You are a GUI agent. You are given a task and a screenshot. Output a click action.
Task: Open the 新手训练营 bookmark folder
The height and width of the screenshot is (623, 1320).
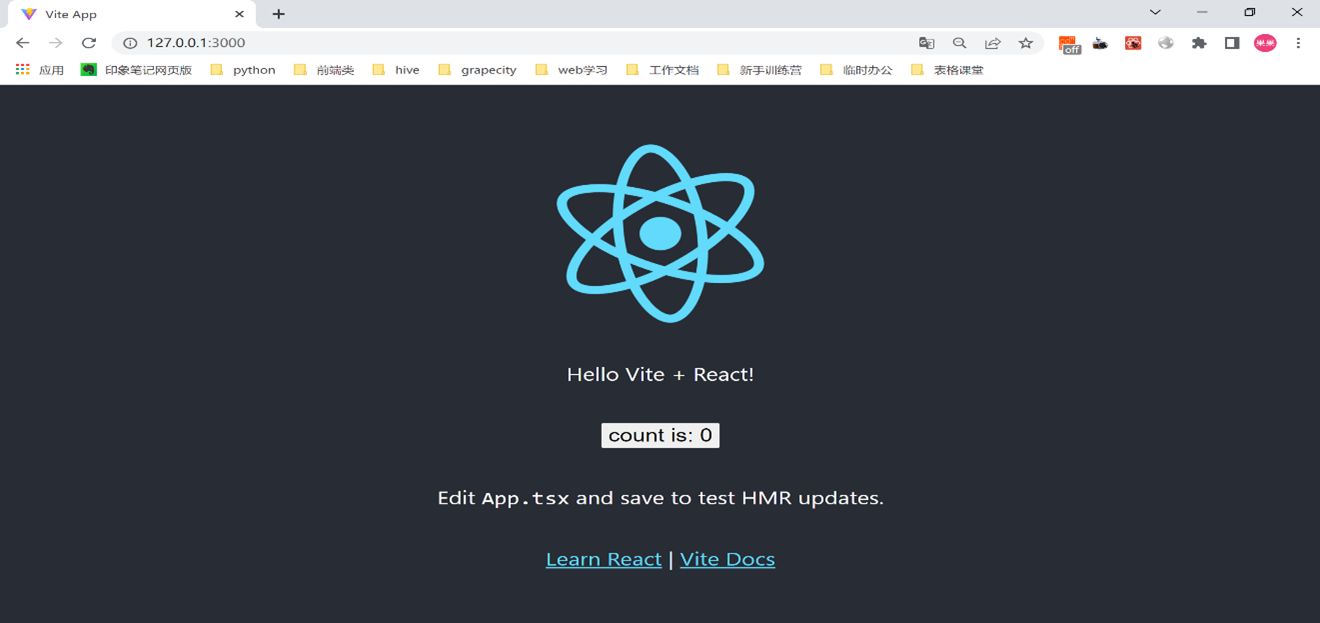(x=760, y=70)
